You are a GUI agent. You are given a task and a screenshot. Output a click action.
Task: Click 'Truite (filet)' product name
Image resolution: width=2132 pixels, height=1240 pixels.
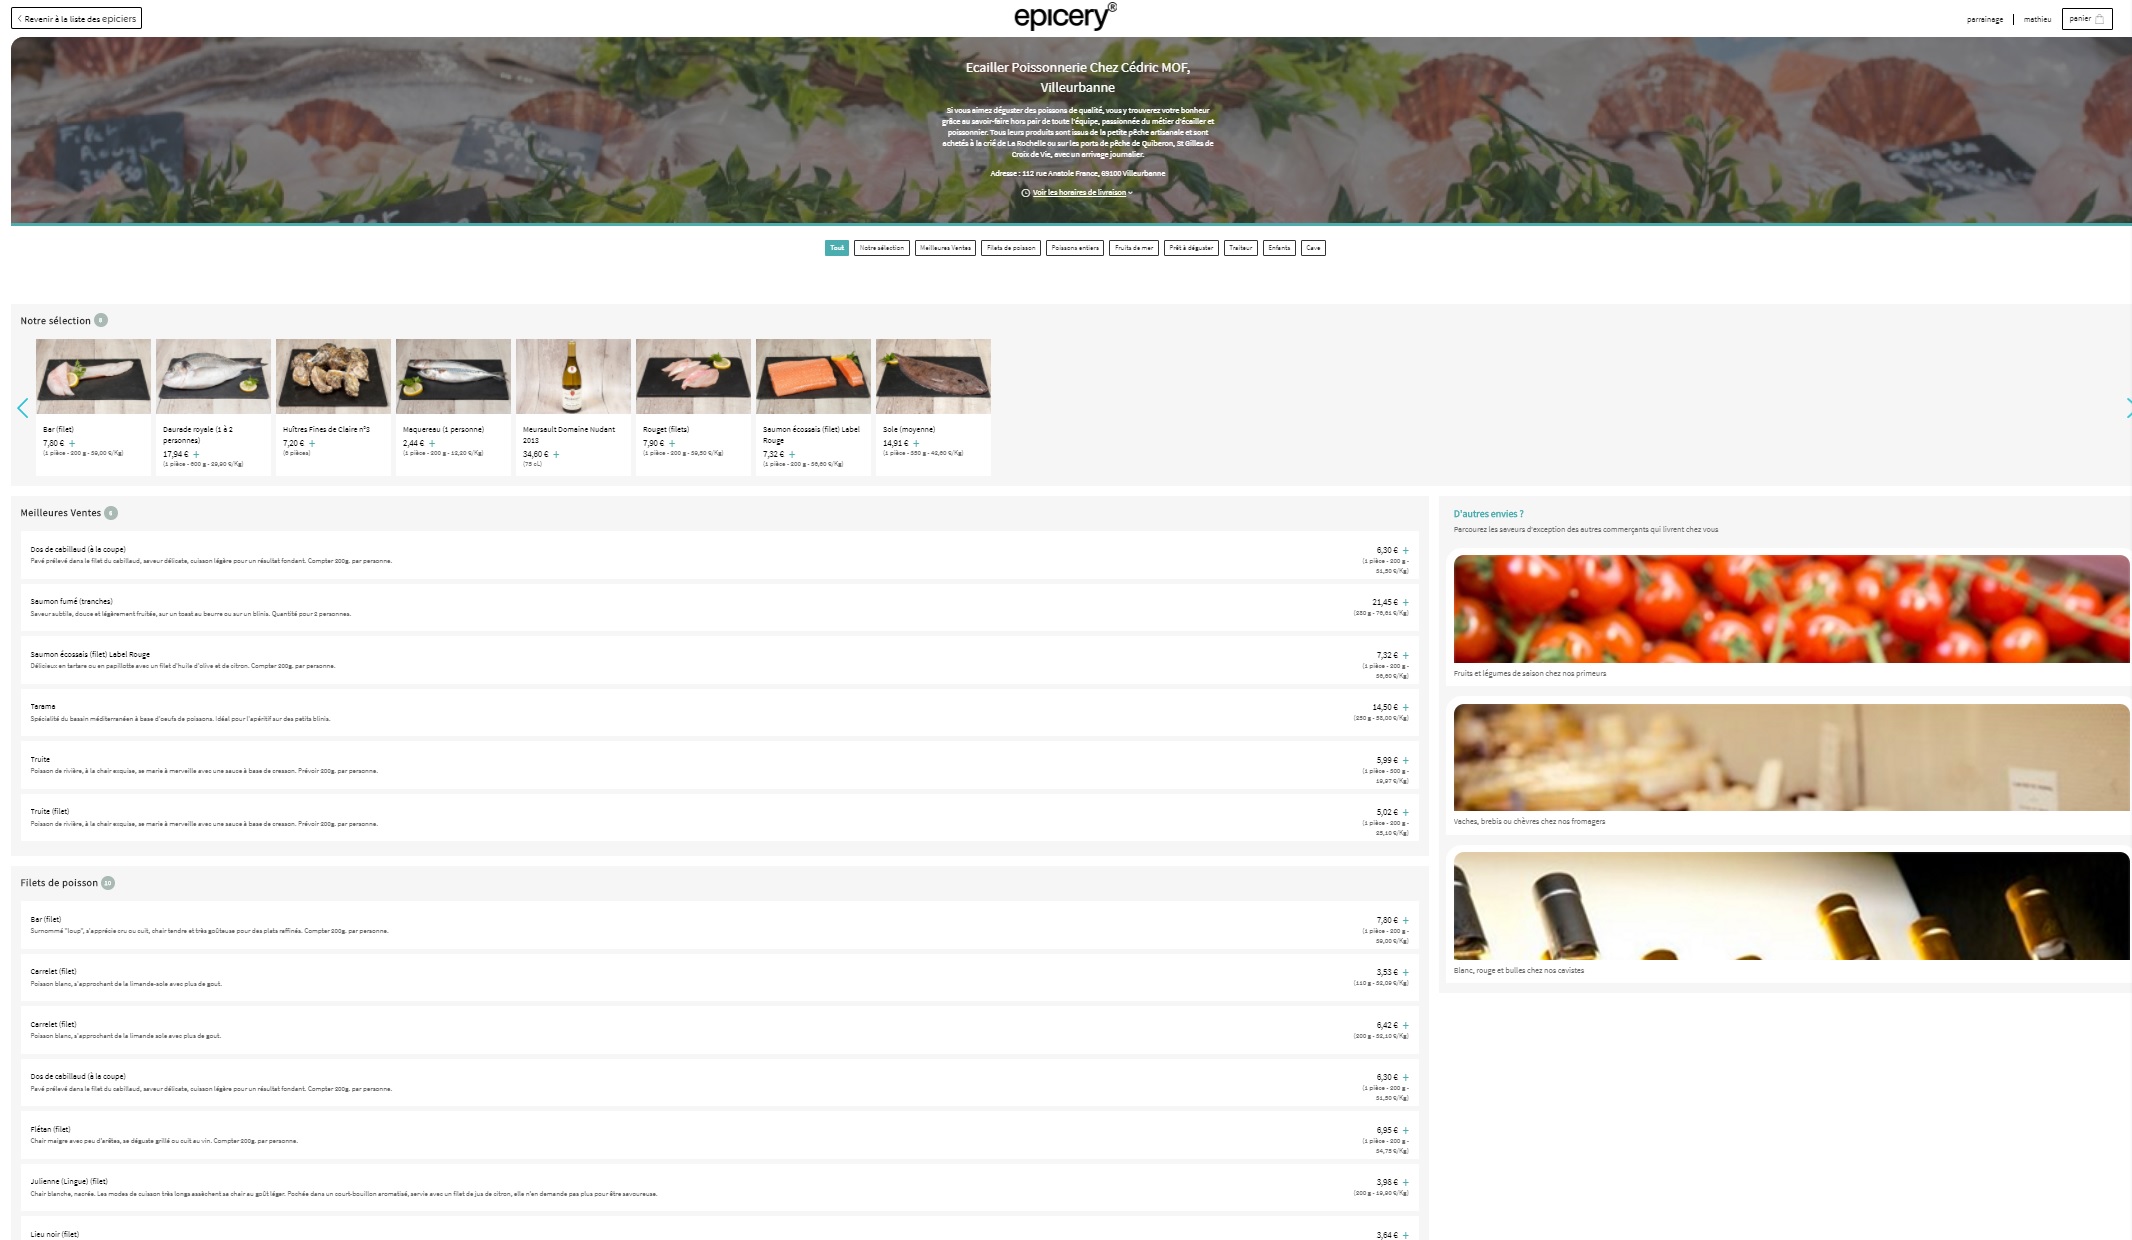coord(50,812)
